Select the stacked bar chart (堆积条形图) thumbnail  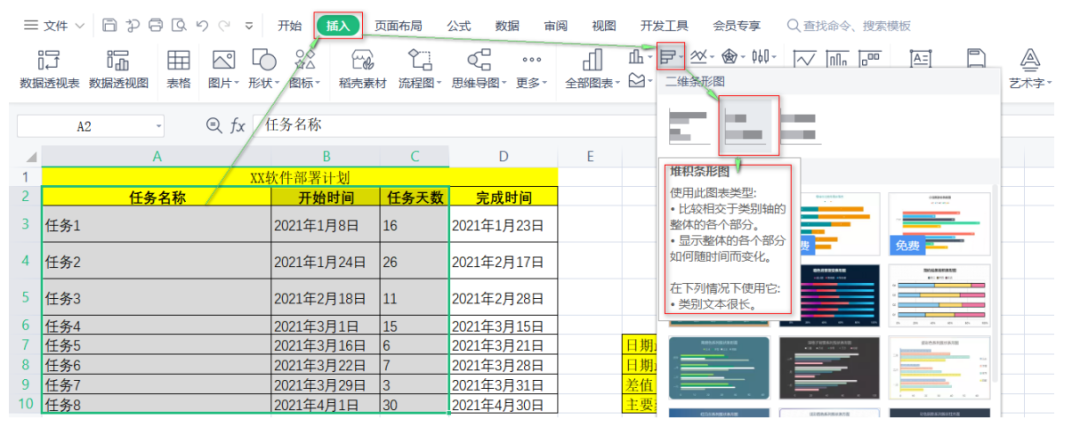click(x=749, y=125)
